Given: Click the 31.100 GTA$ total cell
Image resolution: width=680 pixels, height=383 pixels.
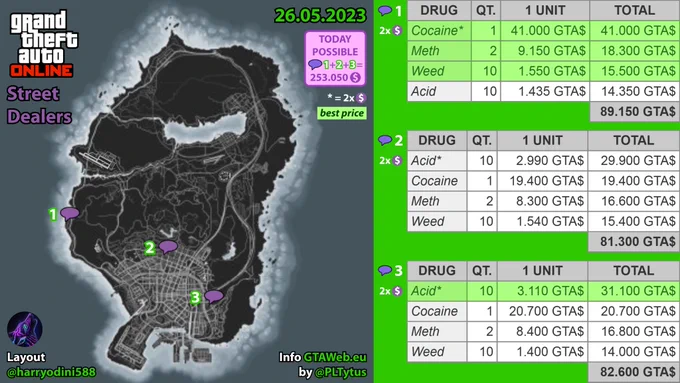Looking at the screenshot, I should (634, 291).
